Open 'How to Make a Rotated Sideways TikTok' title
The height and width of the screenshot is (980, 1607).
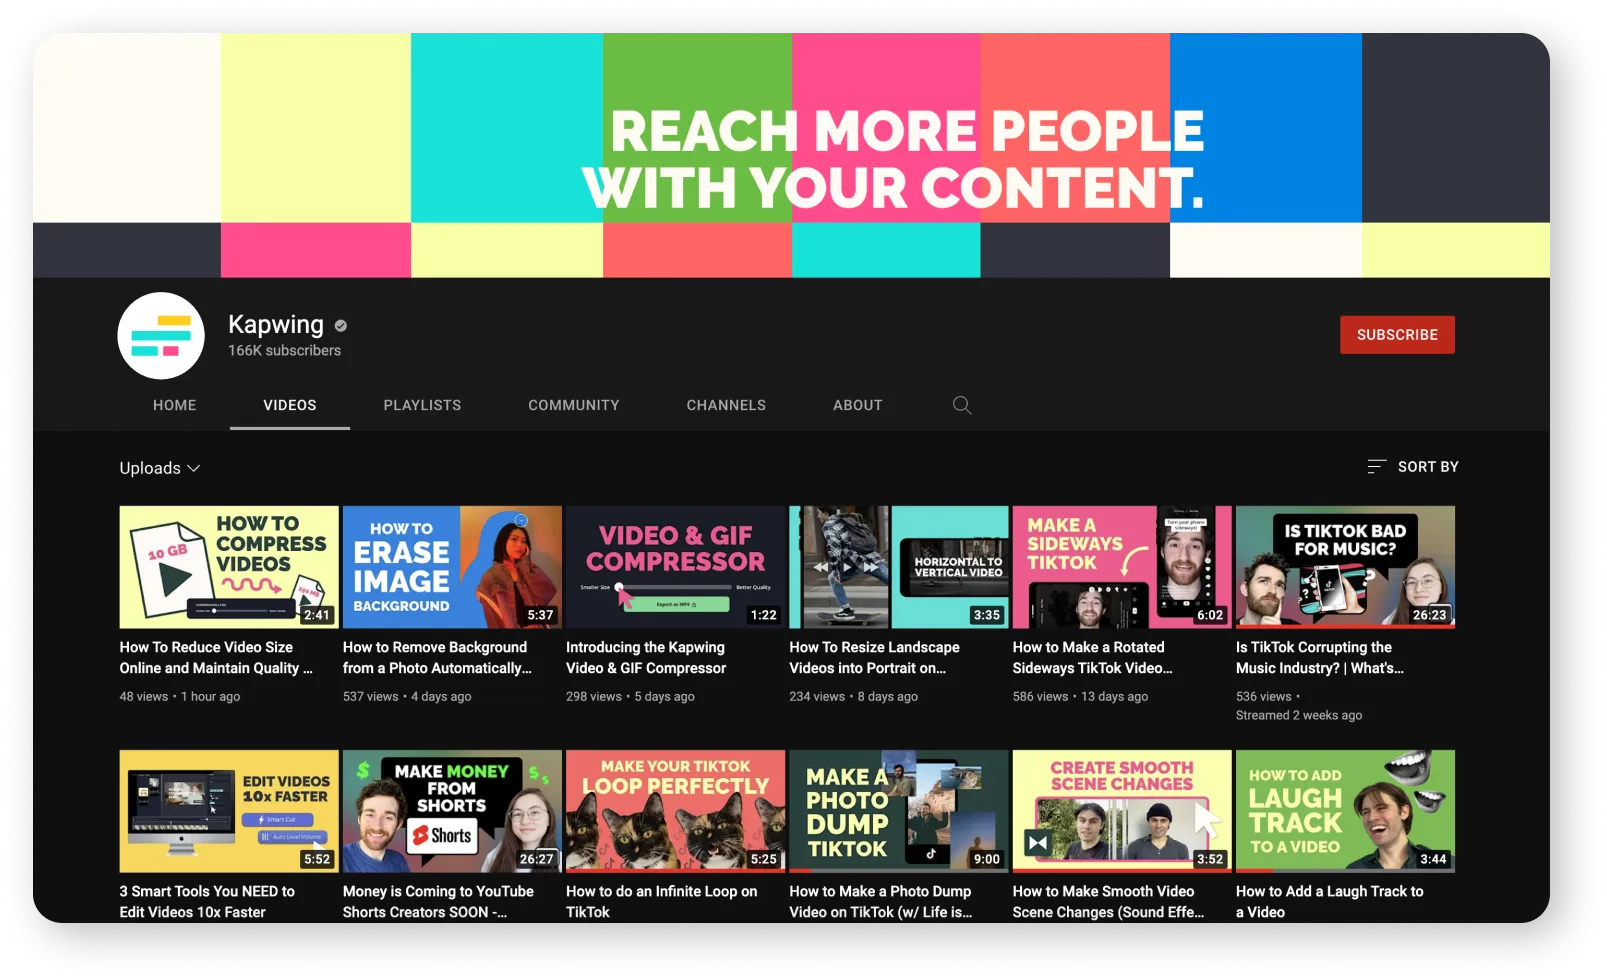pos(1093,658)
